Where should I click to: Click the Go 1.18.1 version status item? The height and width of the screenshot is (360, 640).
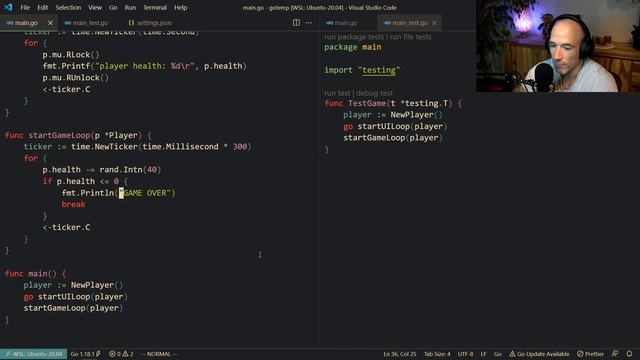point(85,354)
